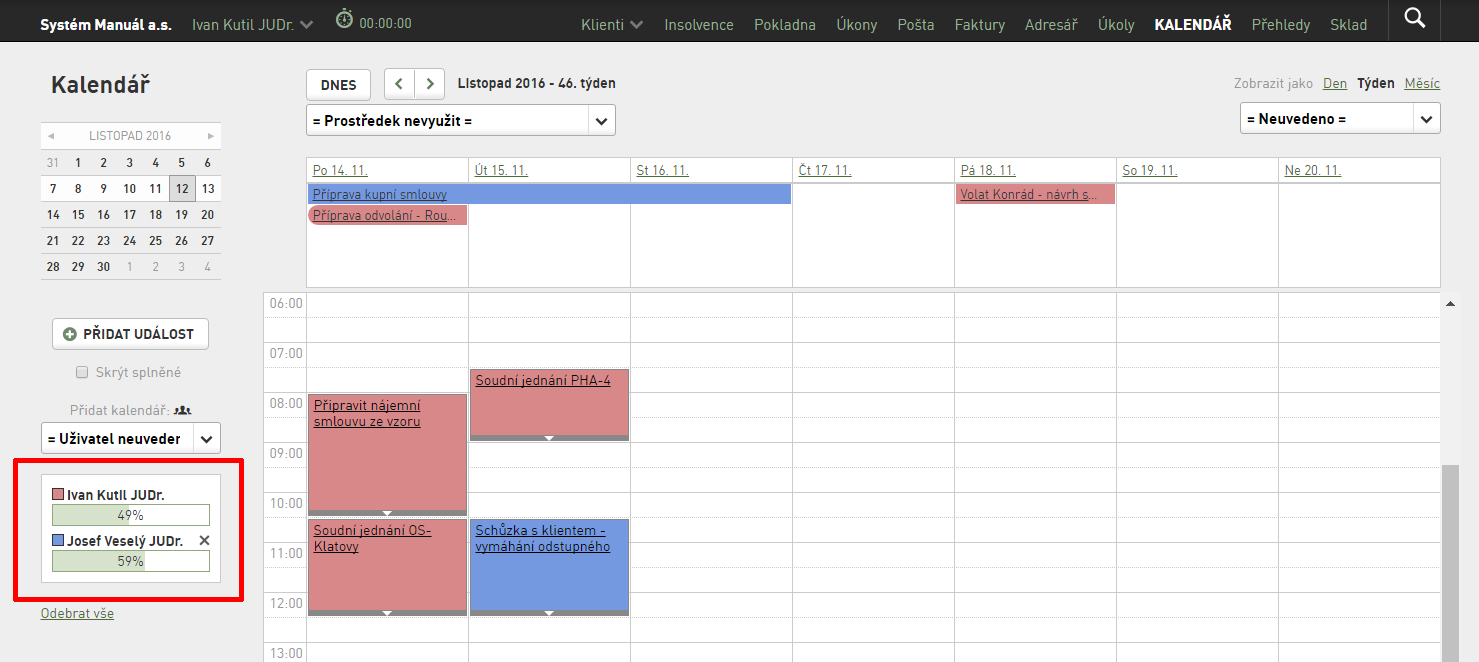Screen dimensions: 1479x662
Task: Expand Uživatel neuveden dropdown
Action: tap(131, 438)
